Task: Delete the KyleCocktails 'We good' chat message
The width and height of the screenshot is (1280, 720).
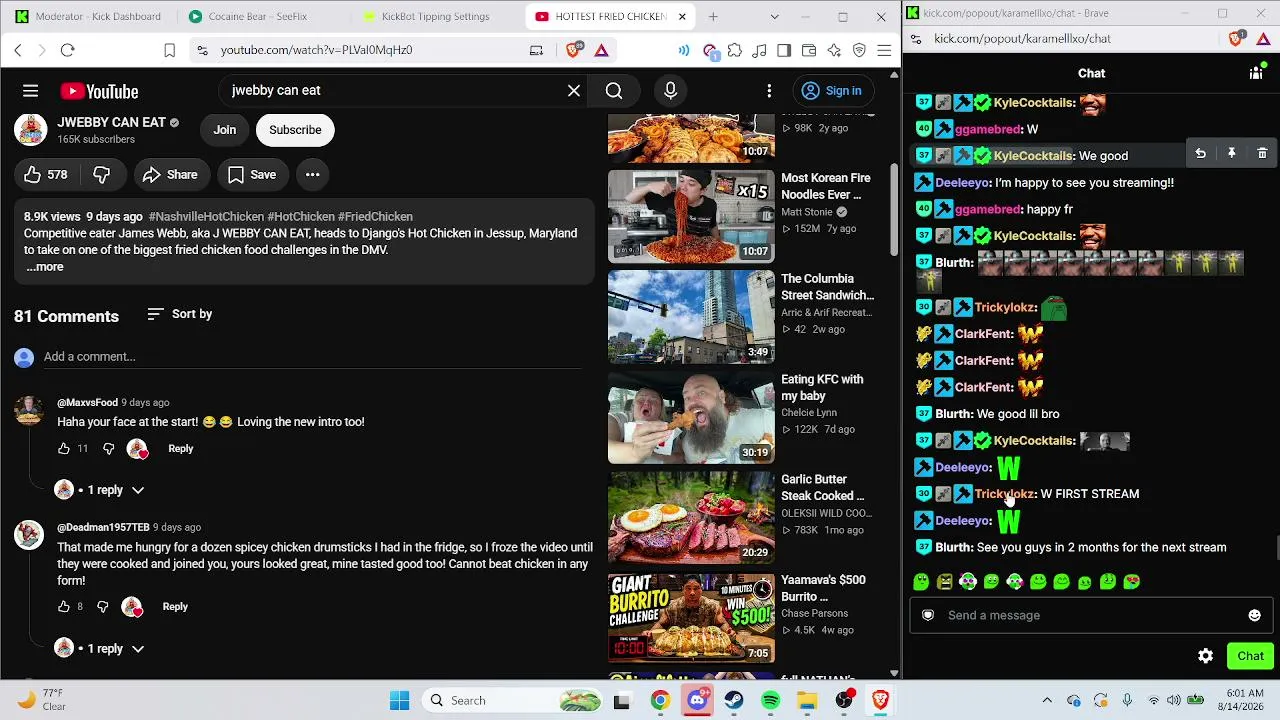Action: 1262,153
